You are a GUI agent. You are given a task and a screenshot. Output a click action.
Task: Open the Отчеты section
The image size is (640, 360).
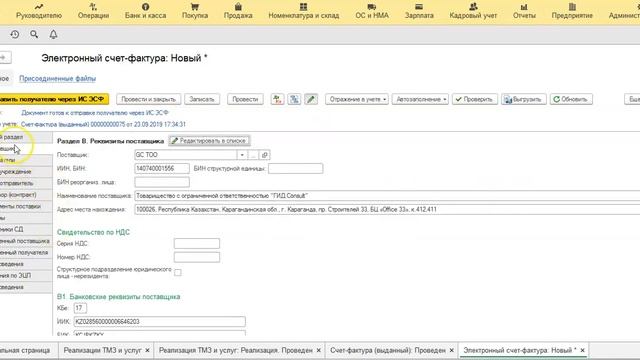[524, 11]
